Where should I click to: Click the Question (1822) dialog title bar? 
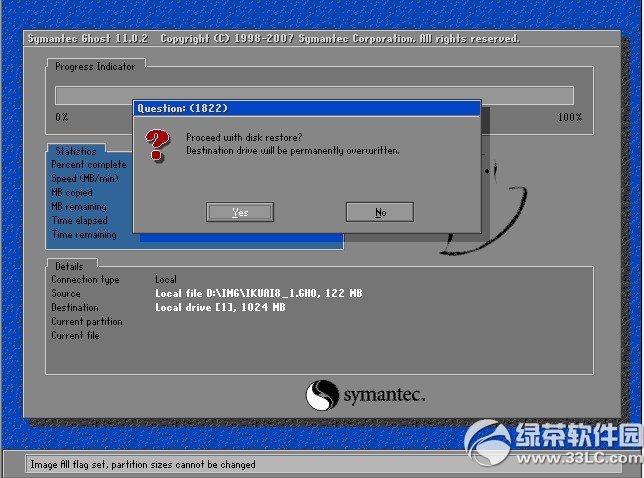click(306, 108)
